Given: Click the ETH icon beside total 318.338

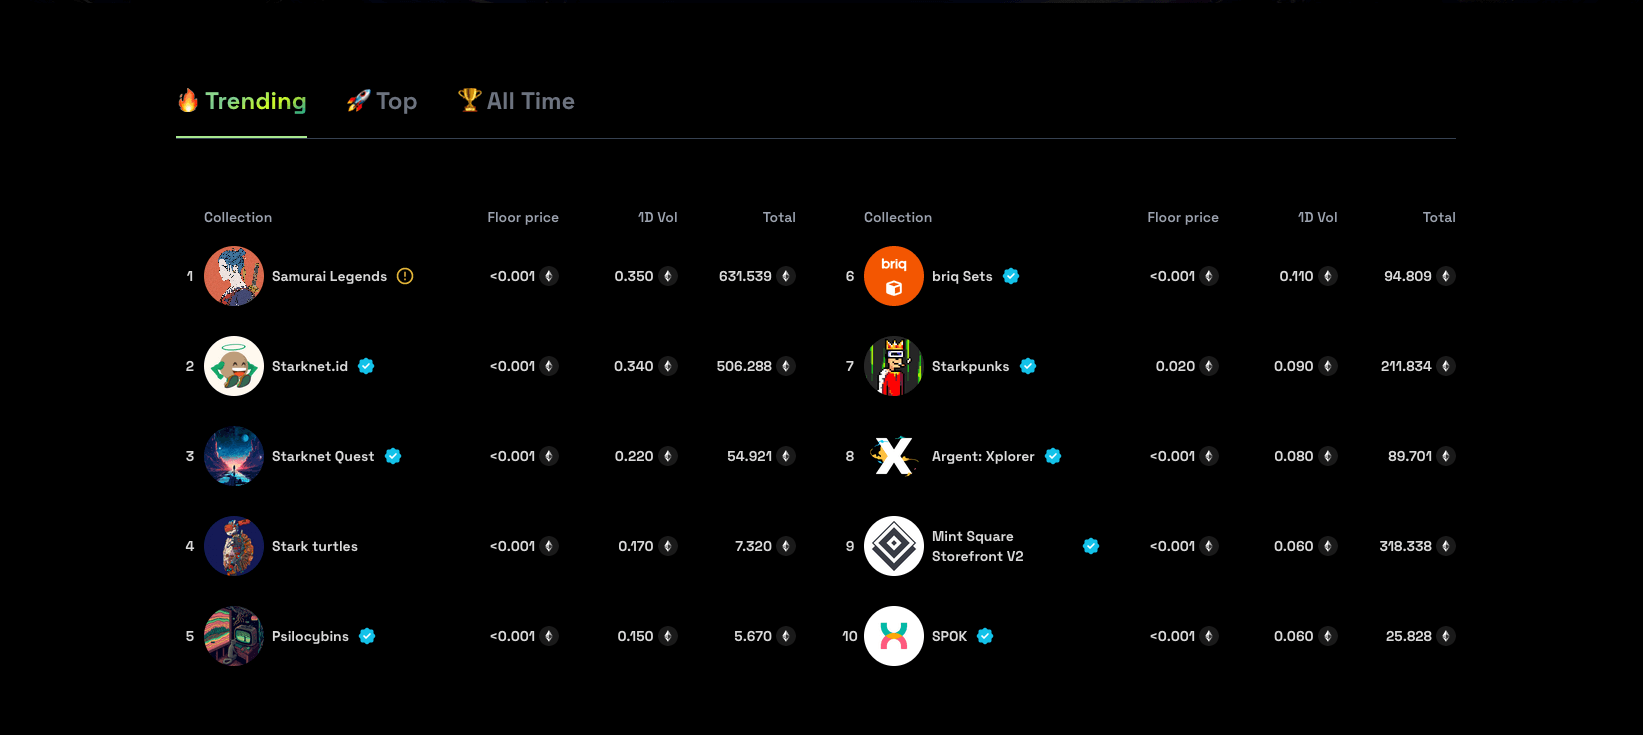Looking at the screenshot, I should [x=1446, y=546].
